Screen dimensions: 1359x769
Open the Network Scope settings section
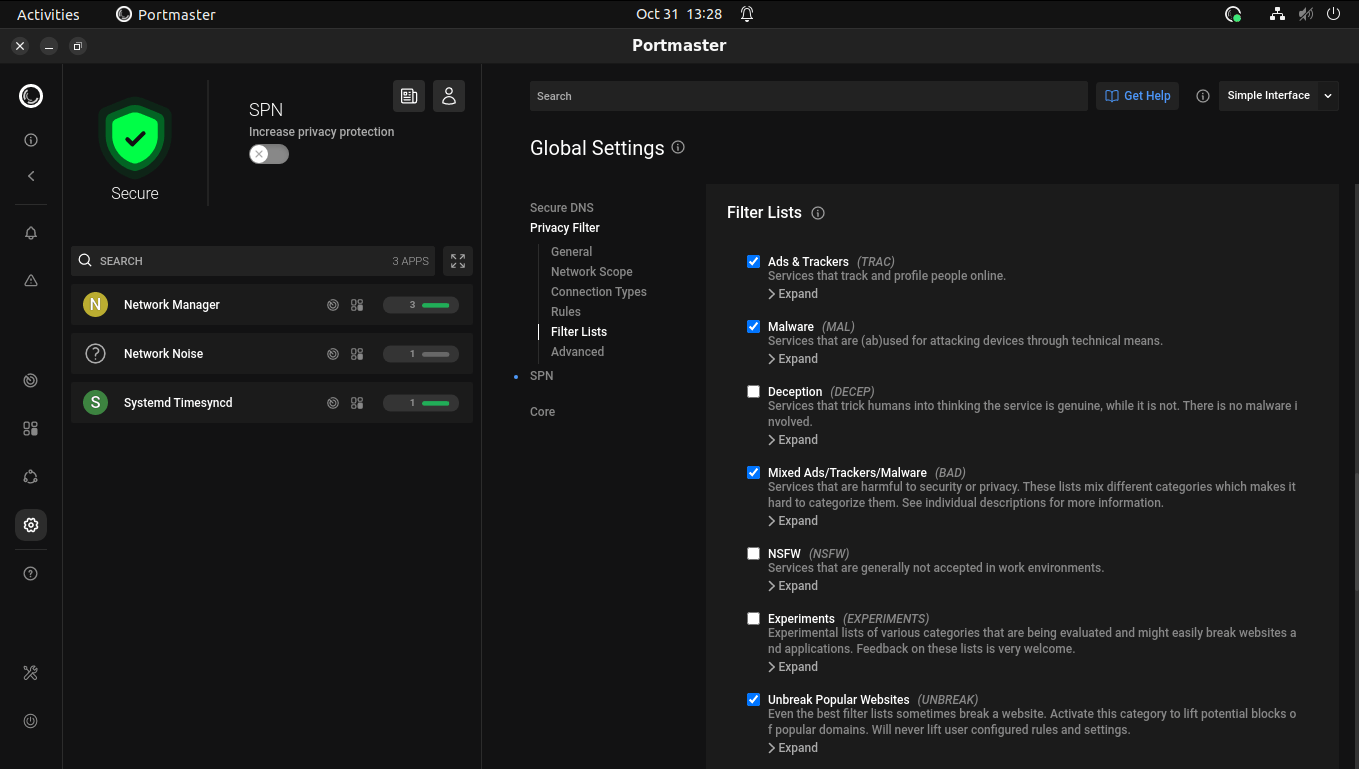click(591, 271)
